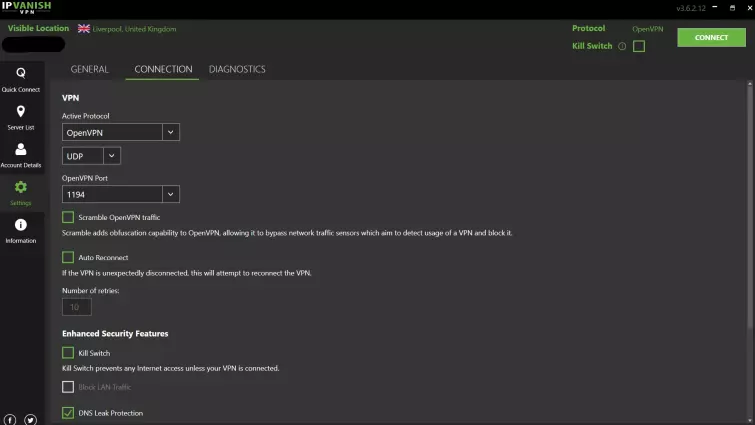The image size is (755, 425).
Task: Open the Facebook icon link
Action: [x=10, y=420]
